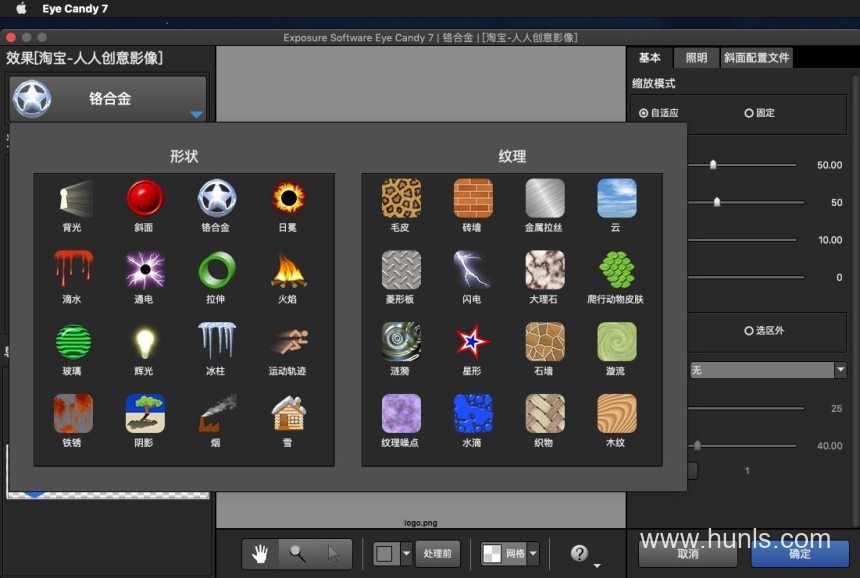Apply the 滴水 drip effect icon

72,270
